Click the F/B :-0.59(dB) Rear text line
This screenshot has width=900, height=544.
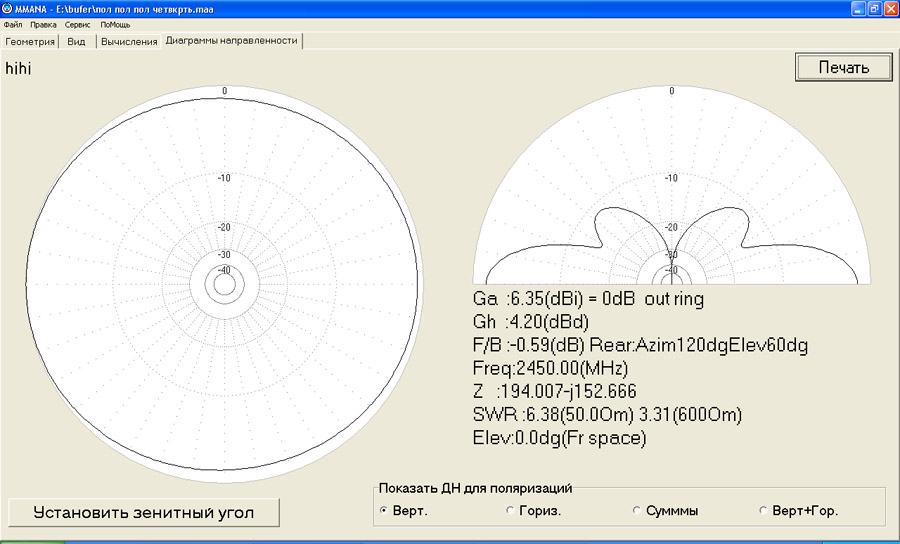click(x=640, y=345)
